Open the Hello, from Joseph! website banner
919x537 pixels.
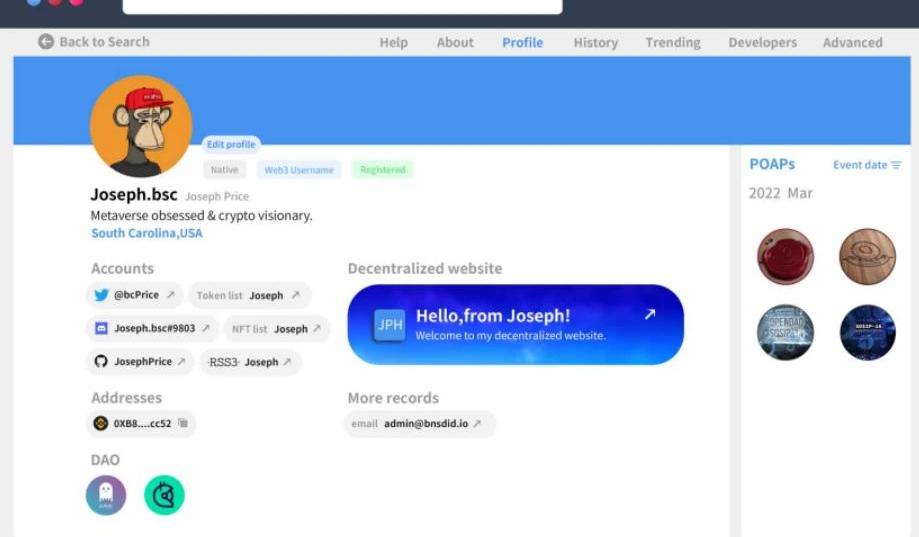[x=515, y=324]
